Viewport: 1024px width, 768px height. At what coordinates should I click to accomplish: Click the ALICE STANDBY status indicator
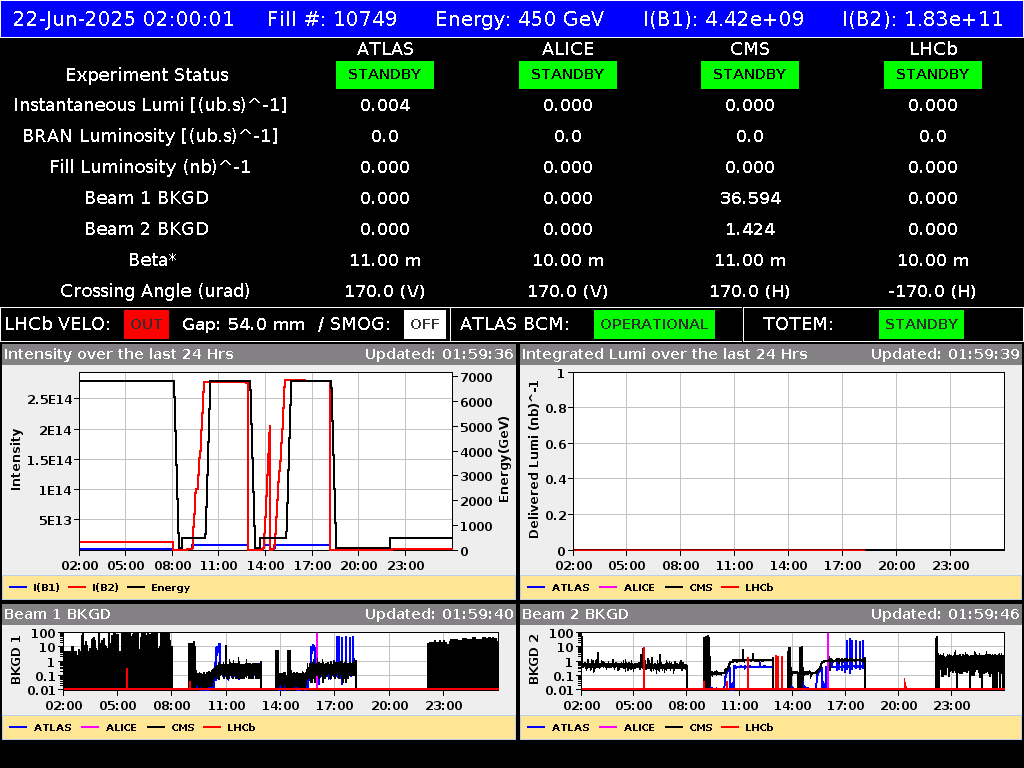click(x=568, y=75)
